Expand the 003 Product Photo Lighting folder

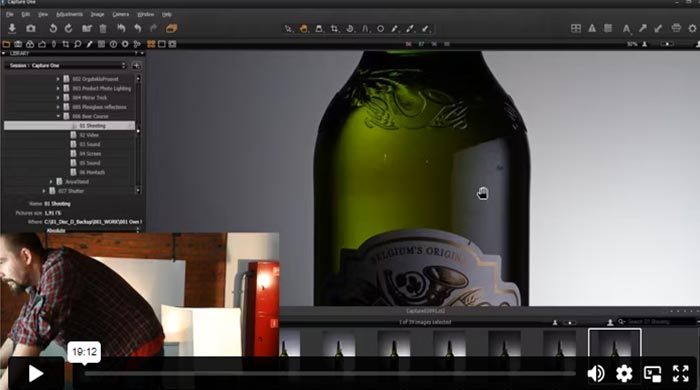tap(58, 88)
